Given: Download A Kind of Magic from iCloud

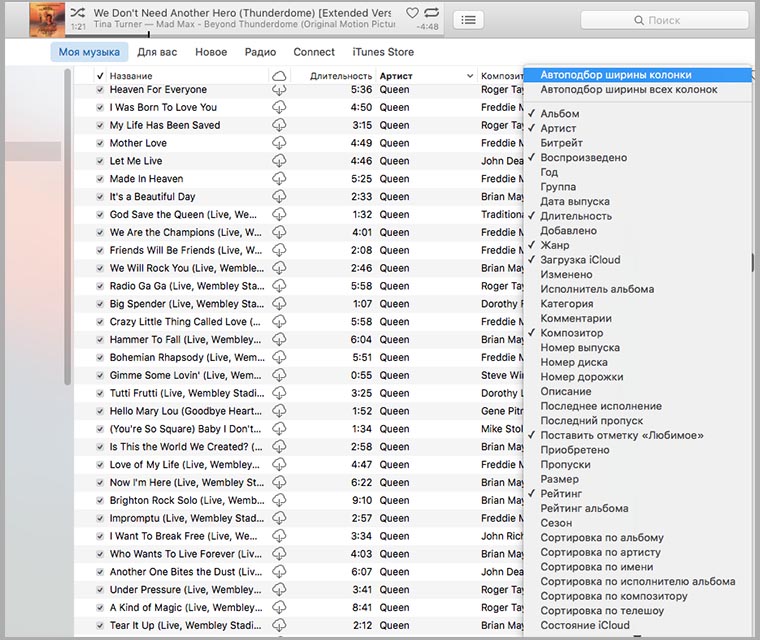Looking at the screenshot, I should pos(279,608).
